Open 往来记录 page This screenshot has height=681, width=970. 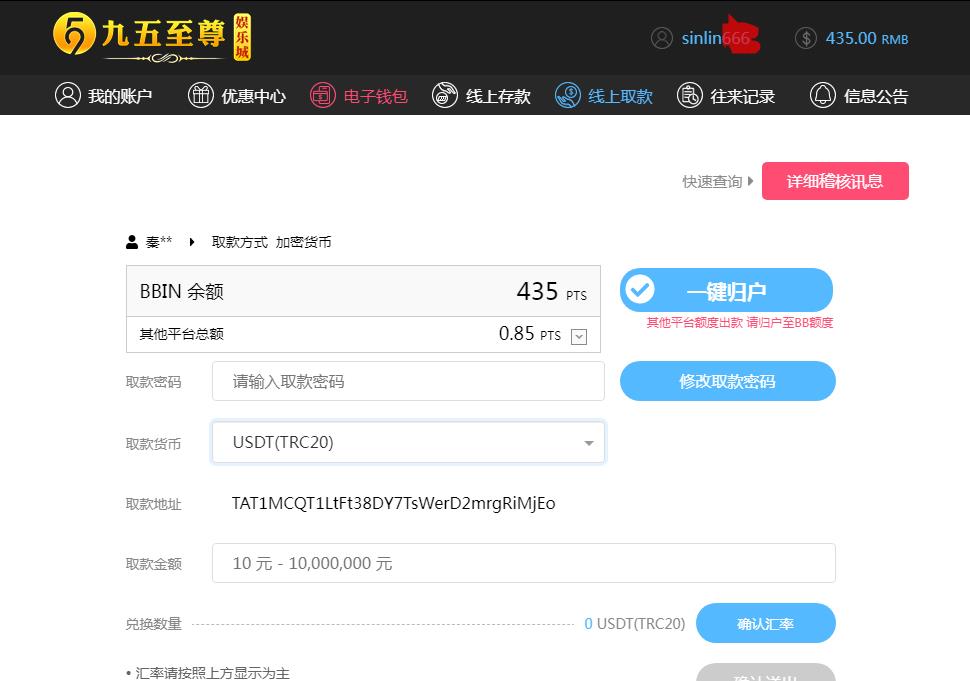click(x=726, y=96)
